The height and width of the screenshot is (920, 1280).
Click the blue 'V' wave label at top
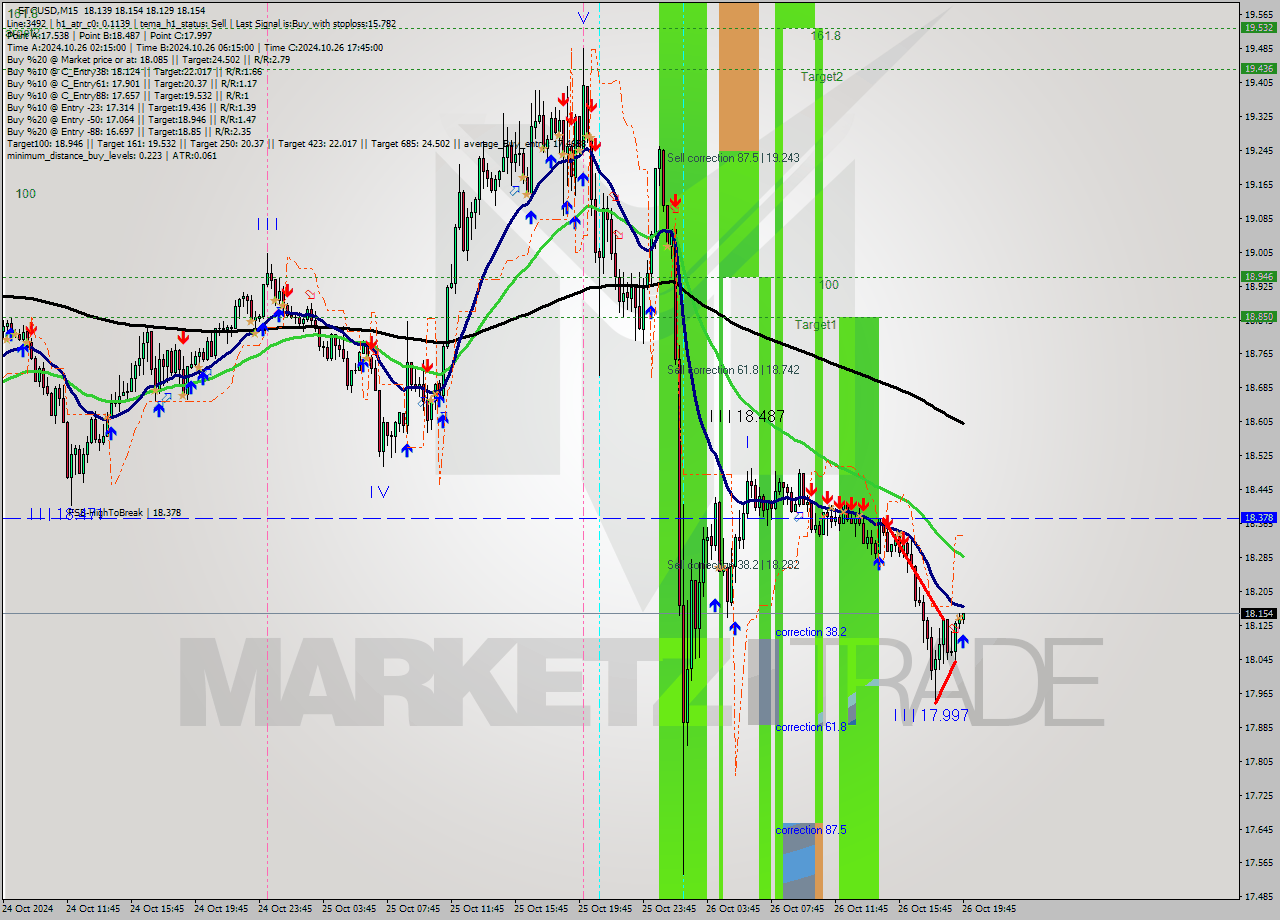coord(583,17)
